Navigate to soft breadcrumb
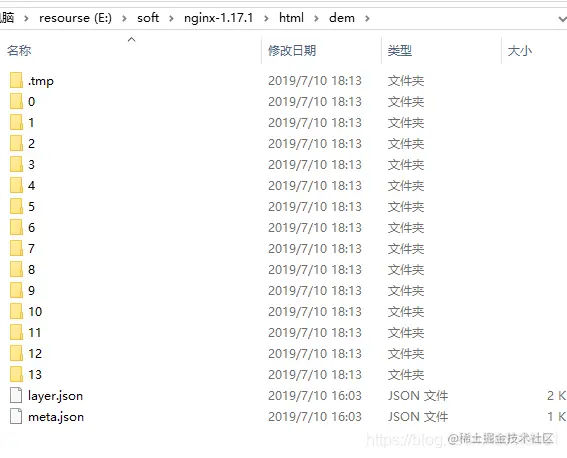Viewport: 567px width, 458px height. (148, 18)
